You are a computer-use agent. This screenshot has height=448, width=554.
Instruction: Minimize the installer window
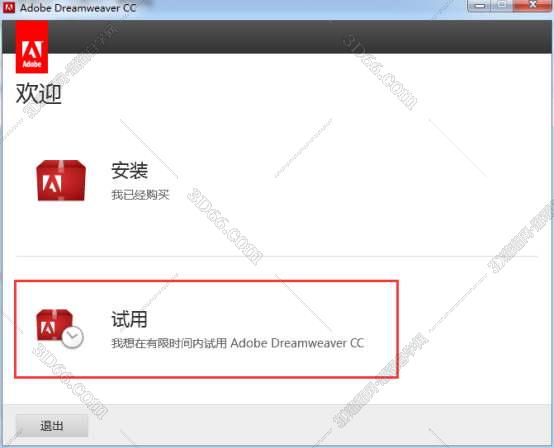480,5
